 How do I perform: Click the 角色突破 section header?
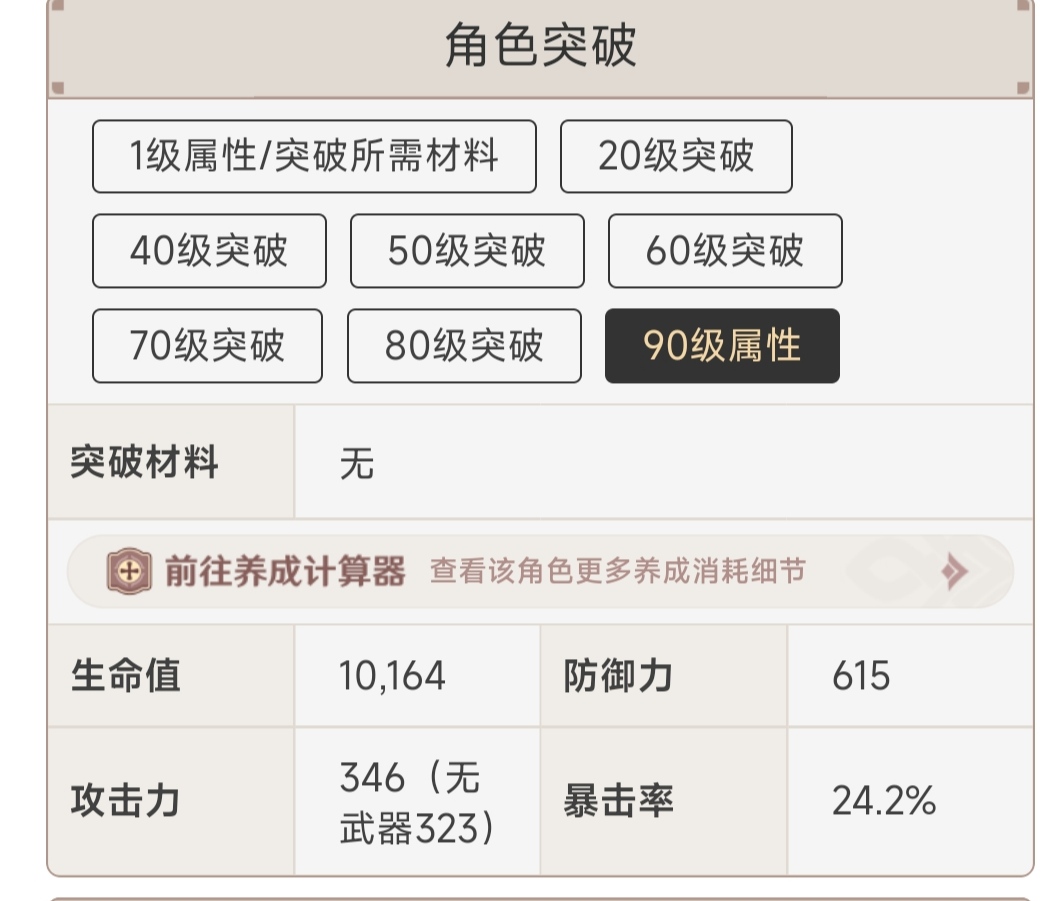point(540,47)
